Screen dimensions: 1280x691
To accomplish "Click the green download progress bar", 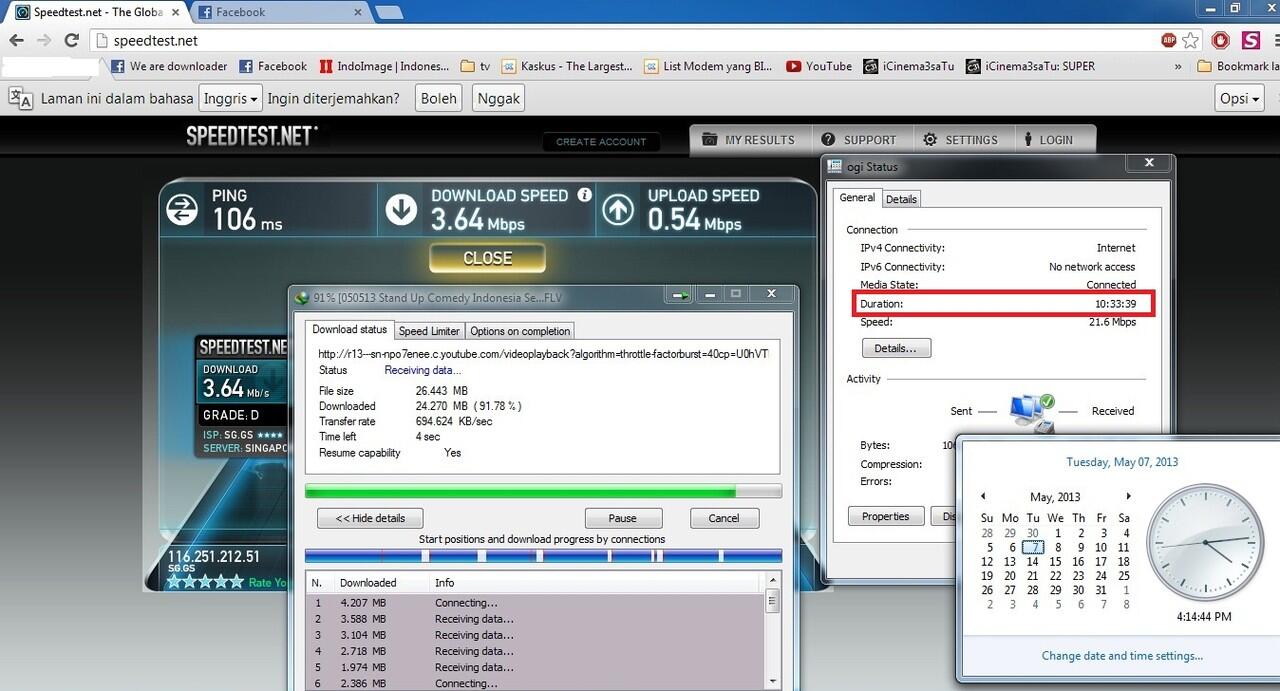I will 543,492.
